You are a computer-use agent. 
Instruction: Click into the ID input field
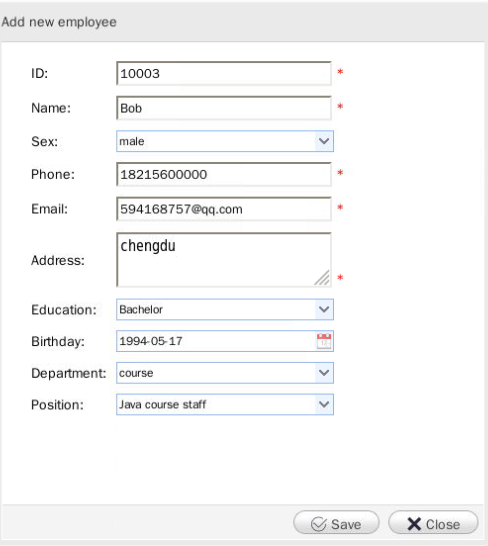[224, 73]
